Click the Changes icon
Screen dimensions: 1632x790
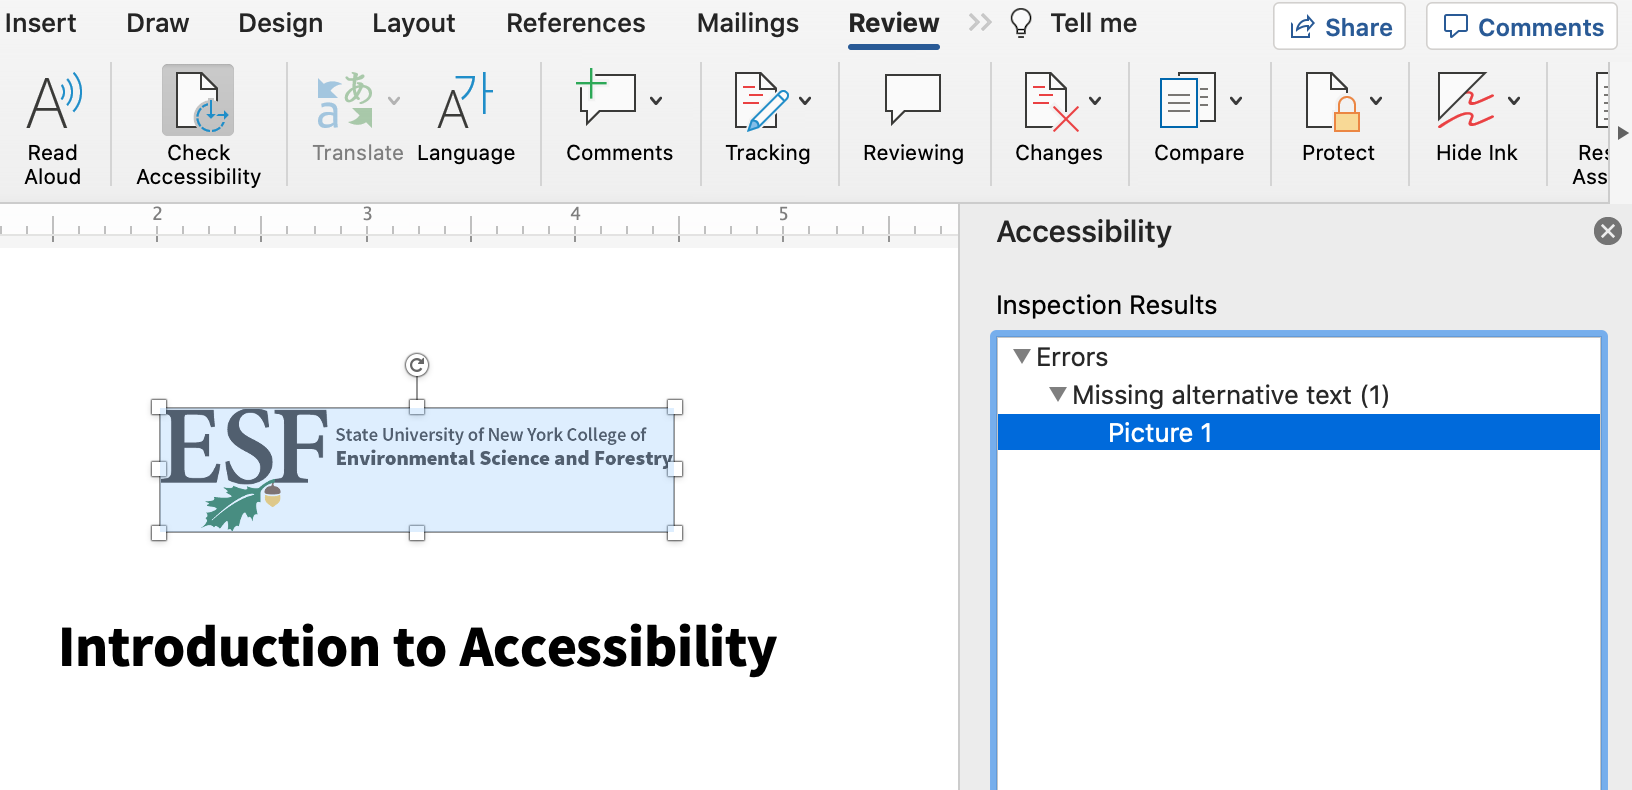[x=1051, y=101]
